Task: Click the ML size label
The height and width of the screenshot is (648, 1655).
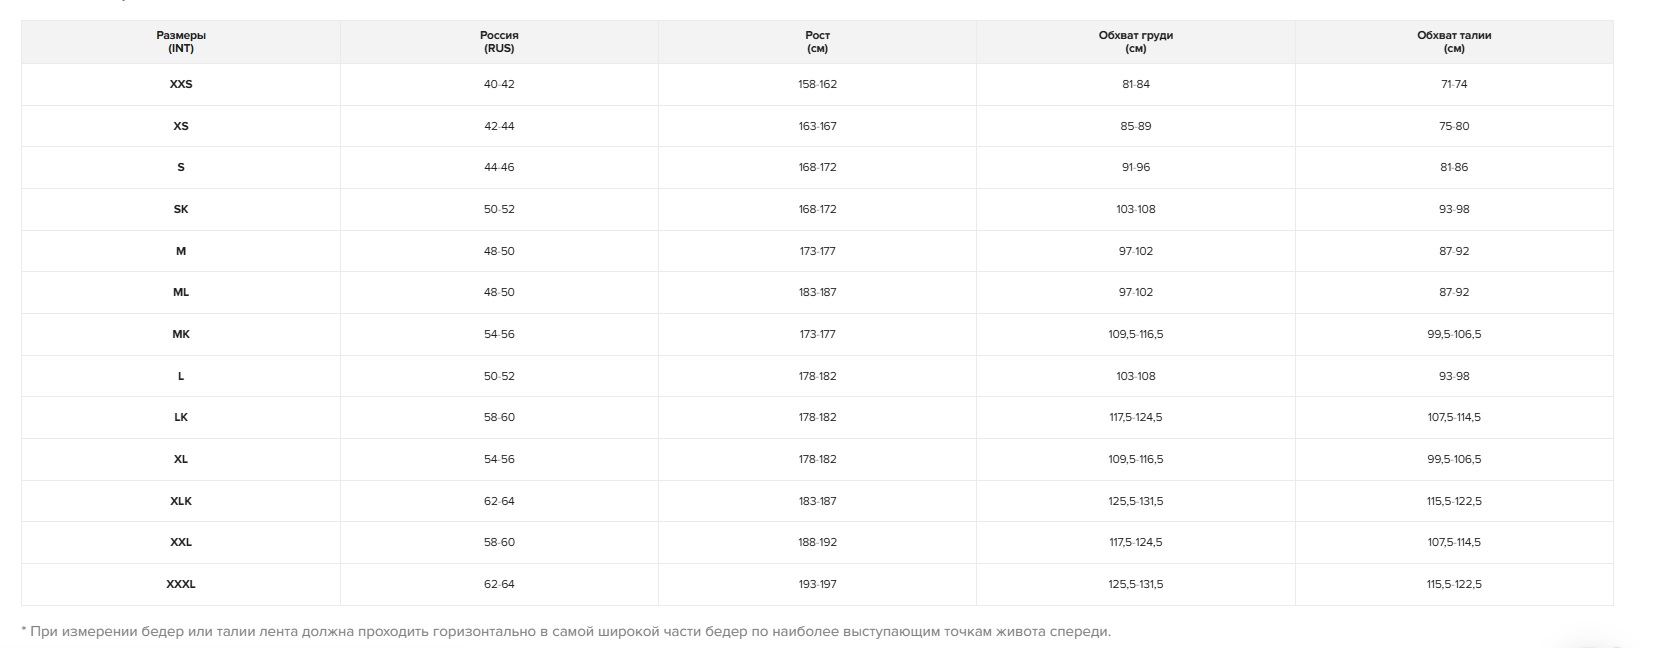Action: (181, 293)
